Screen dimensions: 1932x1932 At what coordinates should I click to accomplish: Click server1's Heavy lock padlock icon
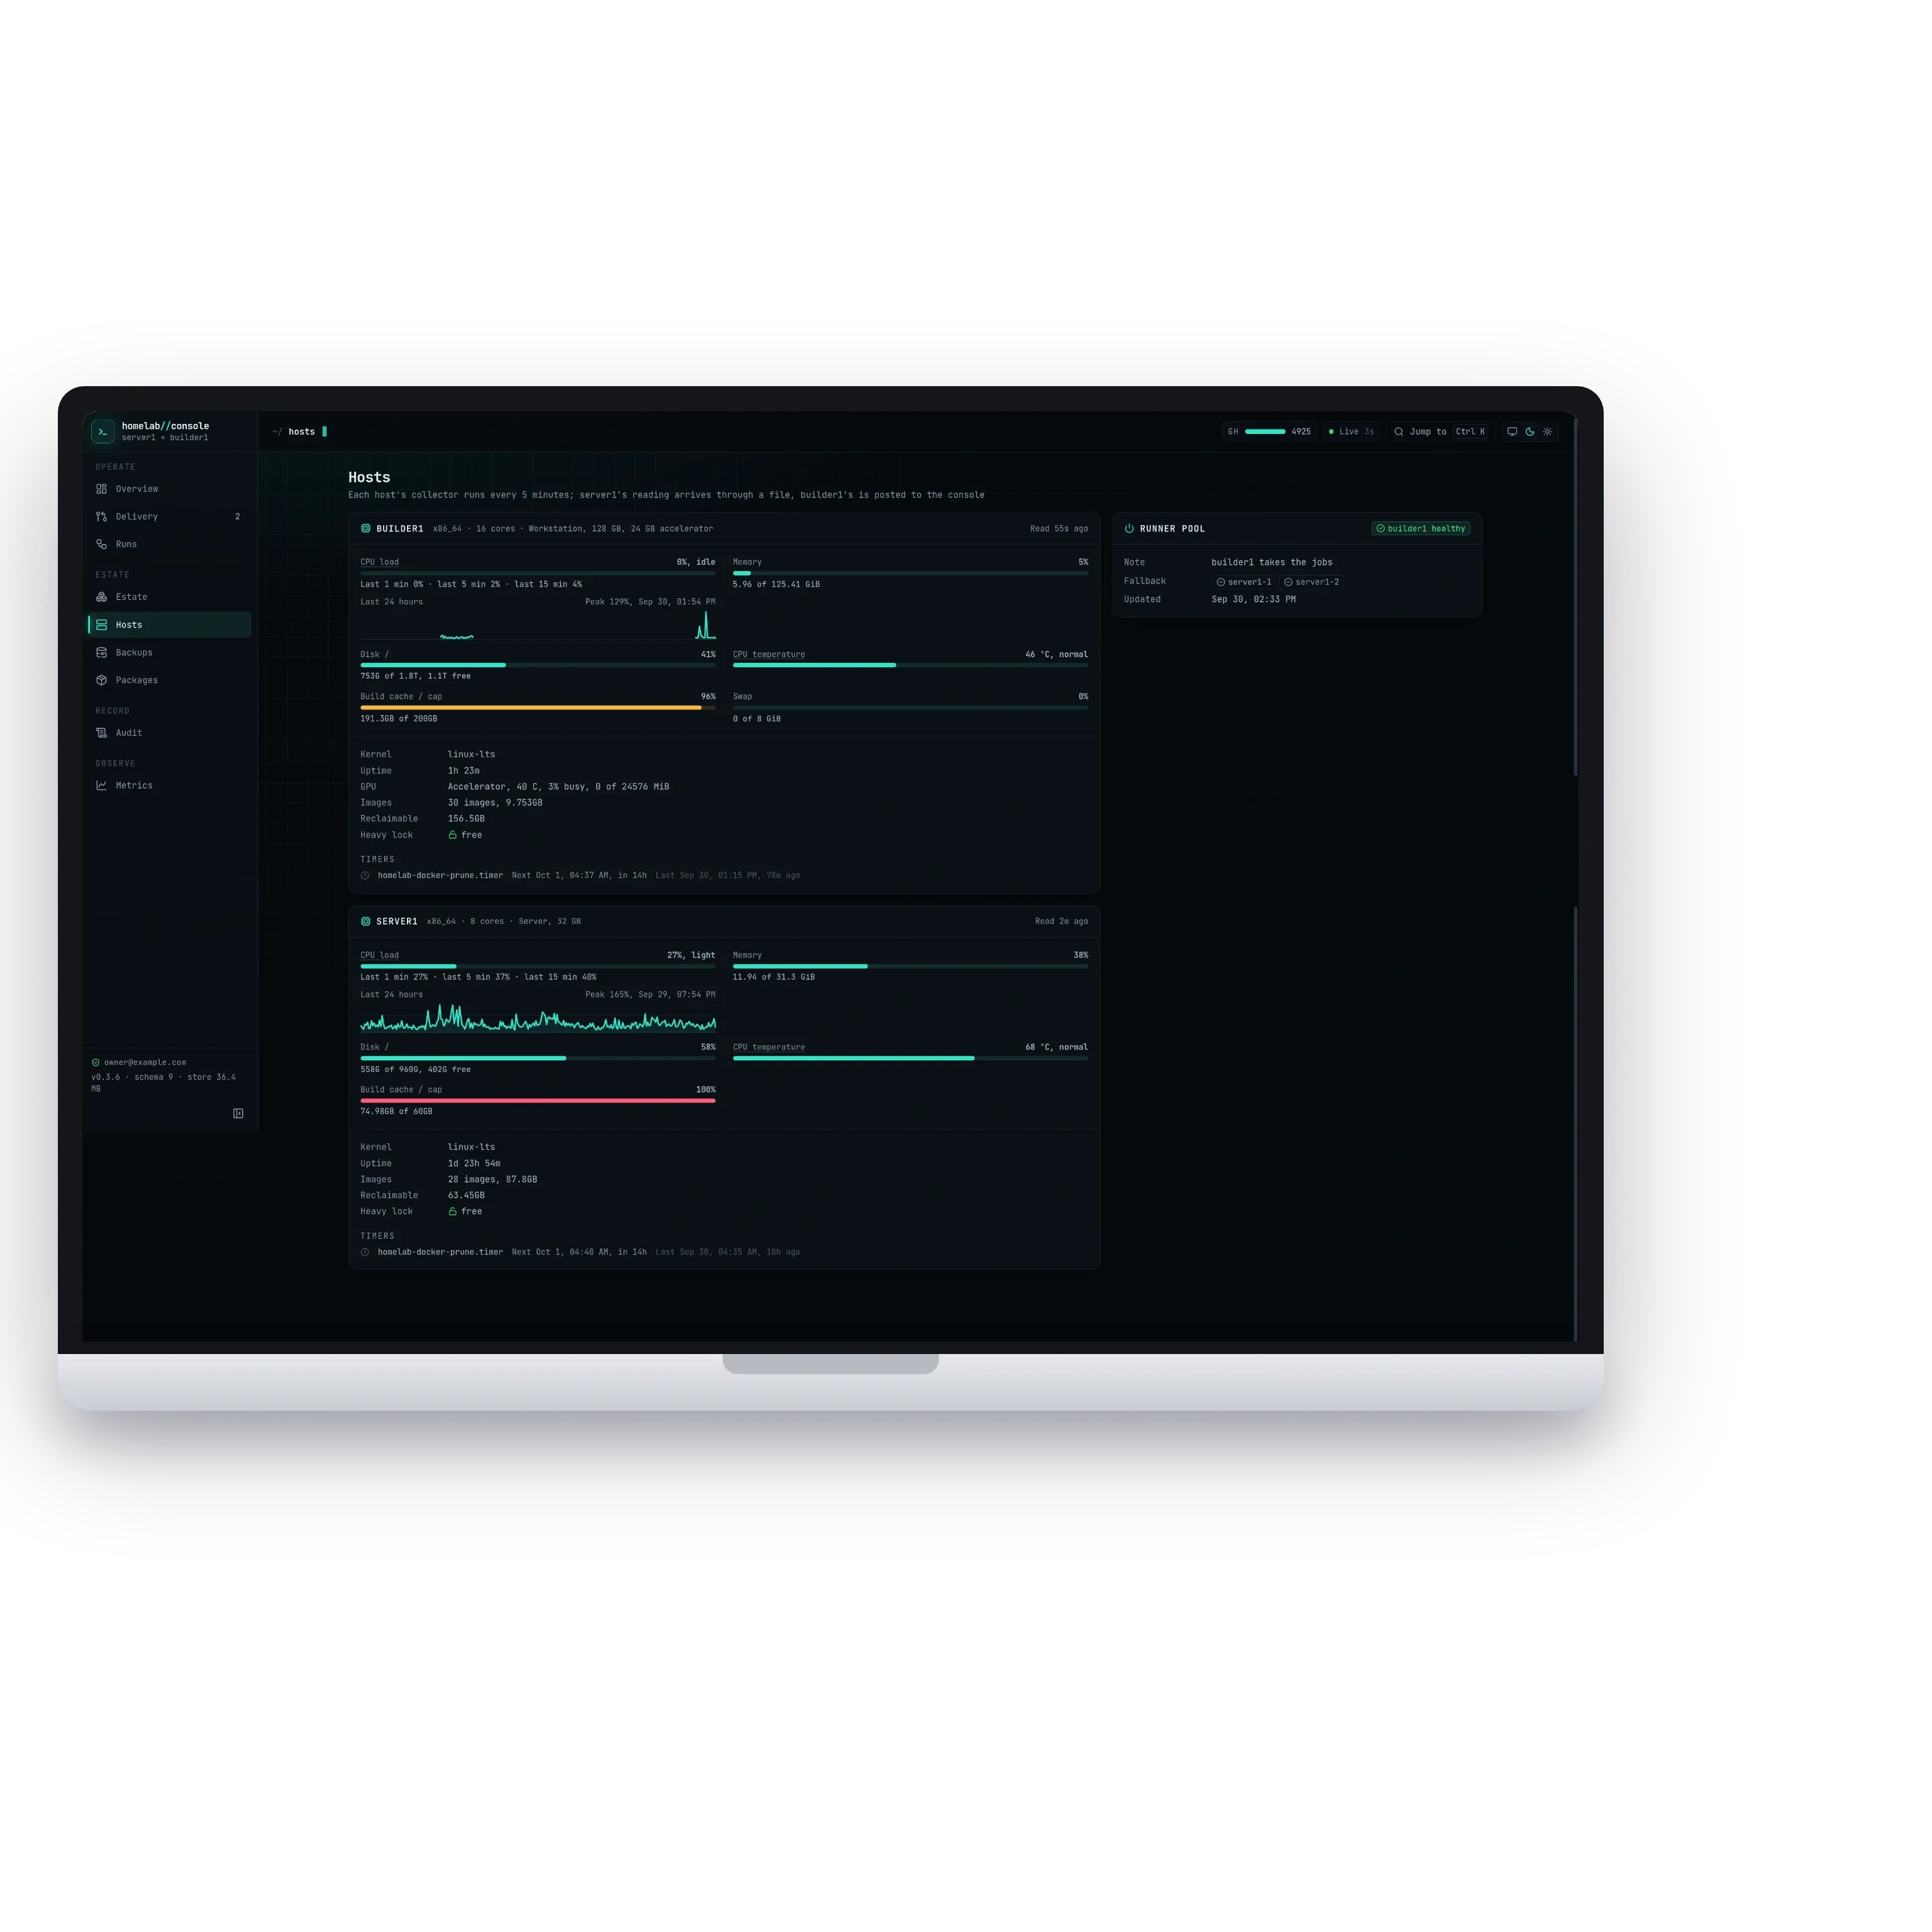453,1212
